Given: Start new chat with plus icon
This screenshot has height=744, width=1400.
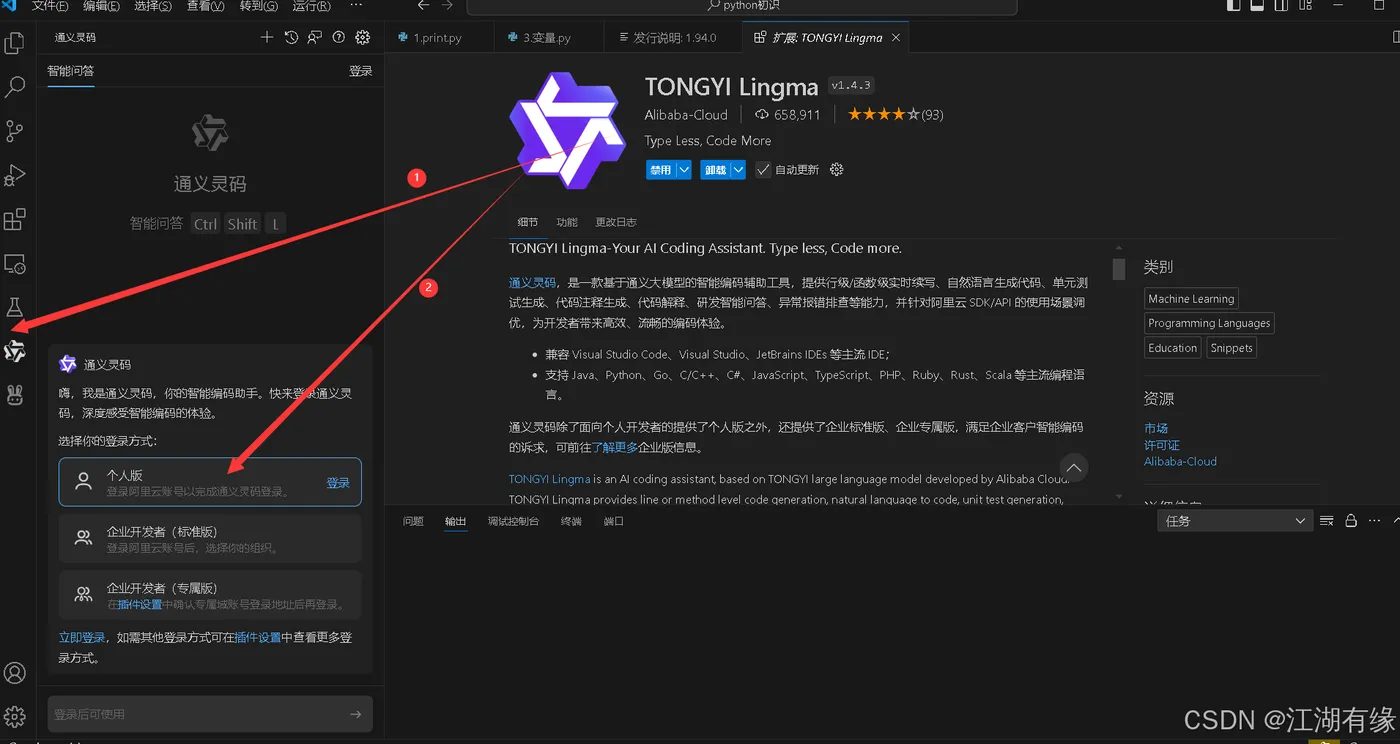Looking at the screenshot, I should coord(267,37).
